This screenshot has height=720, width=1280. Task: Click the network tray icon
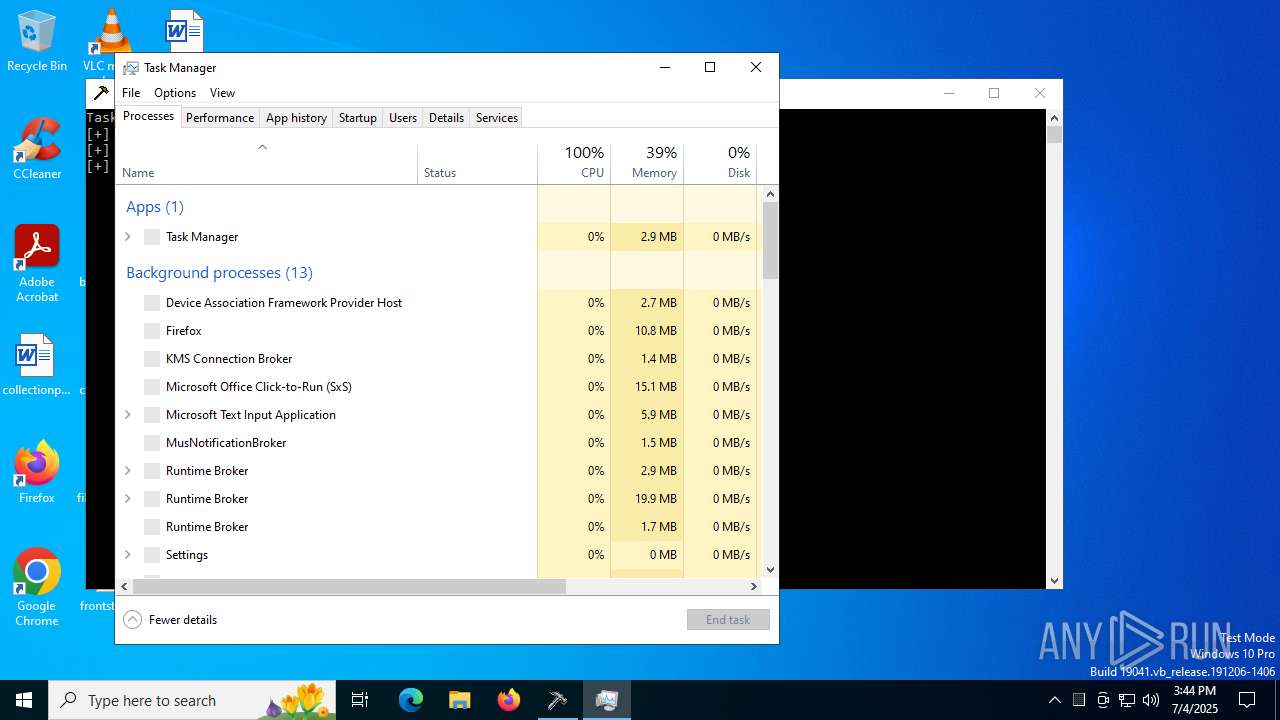1127,700
